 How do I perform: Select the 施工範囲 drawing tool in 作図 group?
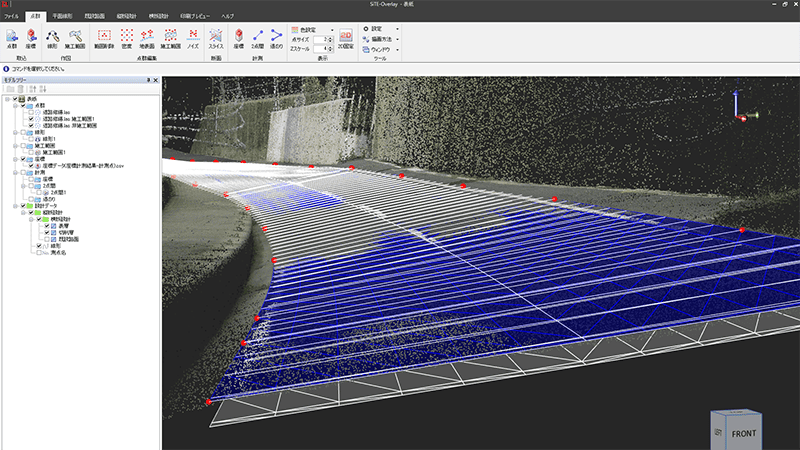[x=75, y=39]
